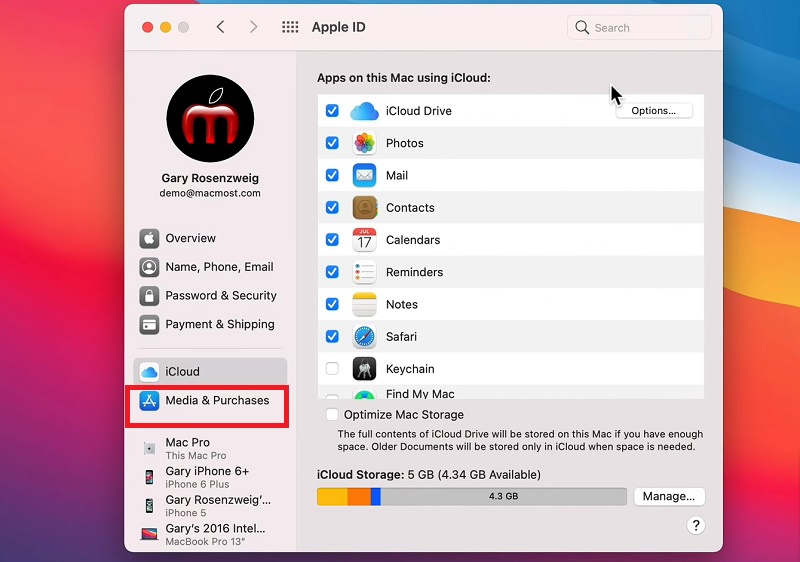Viewport: 800px width, 562px height.
Task: Click the Photos app icon
Action: click(364, 143)
